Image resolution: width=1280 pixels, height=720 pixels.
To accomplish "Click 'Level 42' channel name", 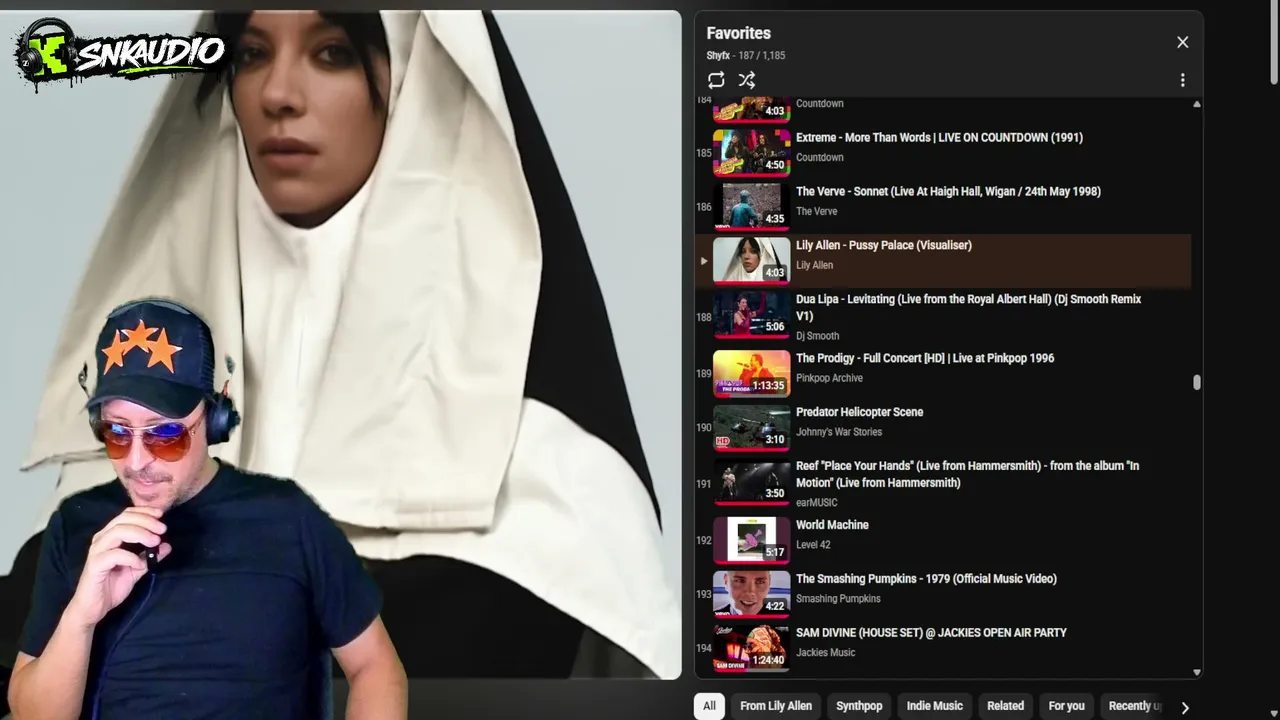I will pyautogui.click(x=813, y=545).
